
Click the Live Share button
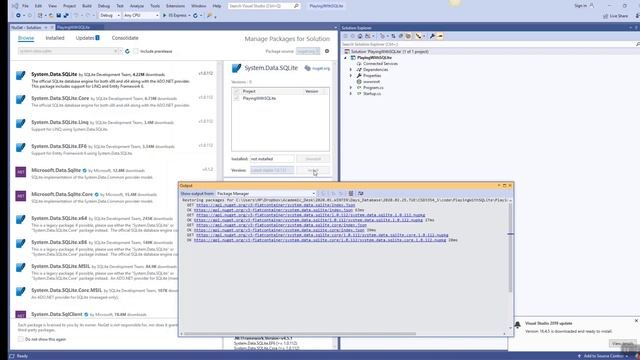coord(616,16)
